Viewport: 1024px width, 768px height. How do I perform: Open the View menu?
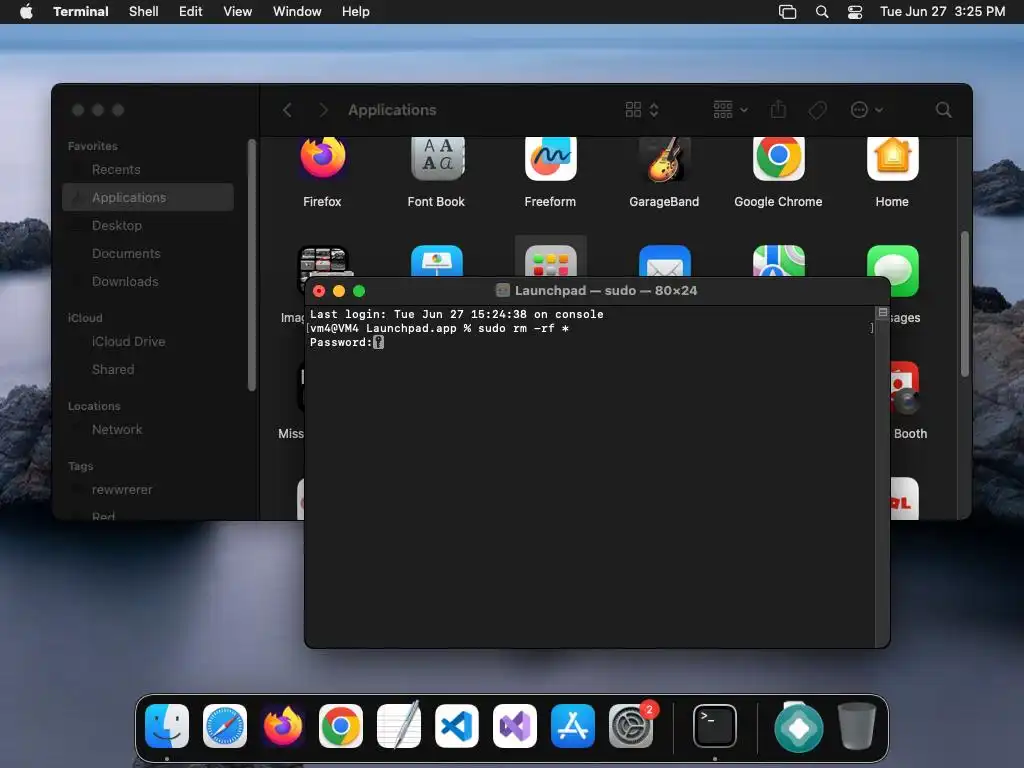(238, 11)
